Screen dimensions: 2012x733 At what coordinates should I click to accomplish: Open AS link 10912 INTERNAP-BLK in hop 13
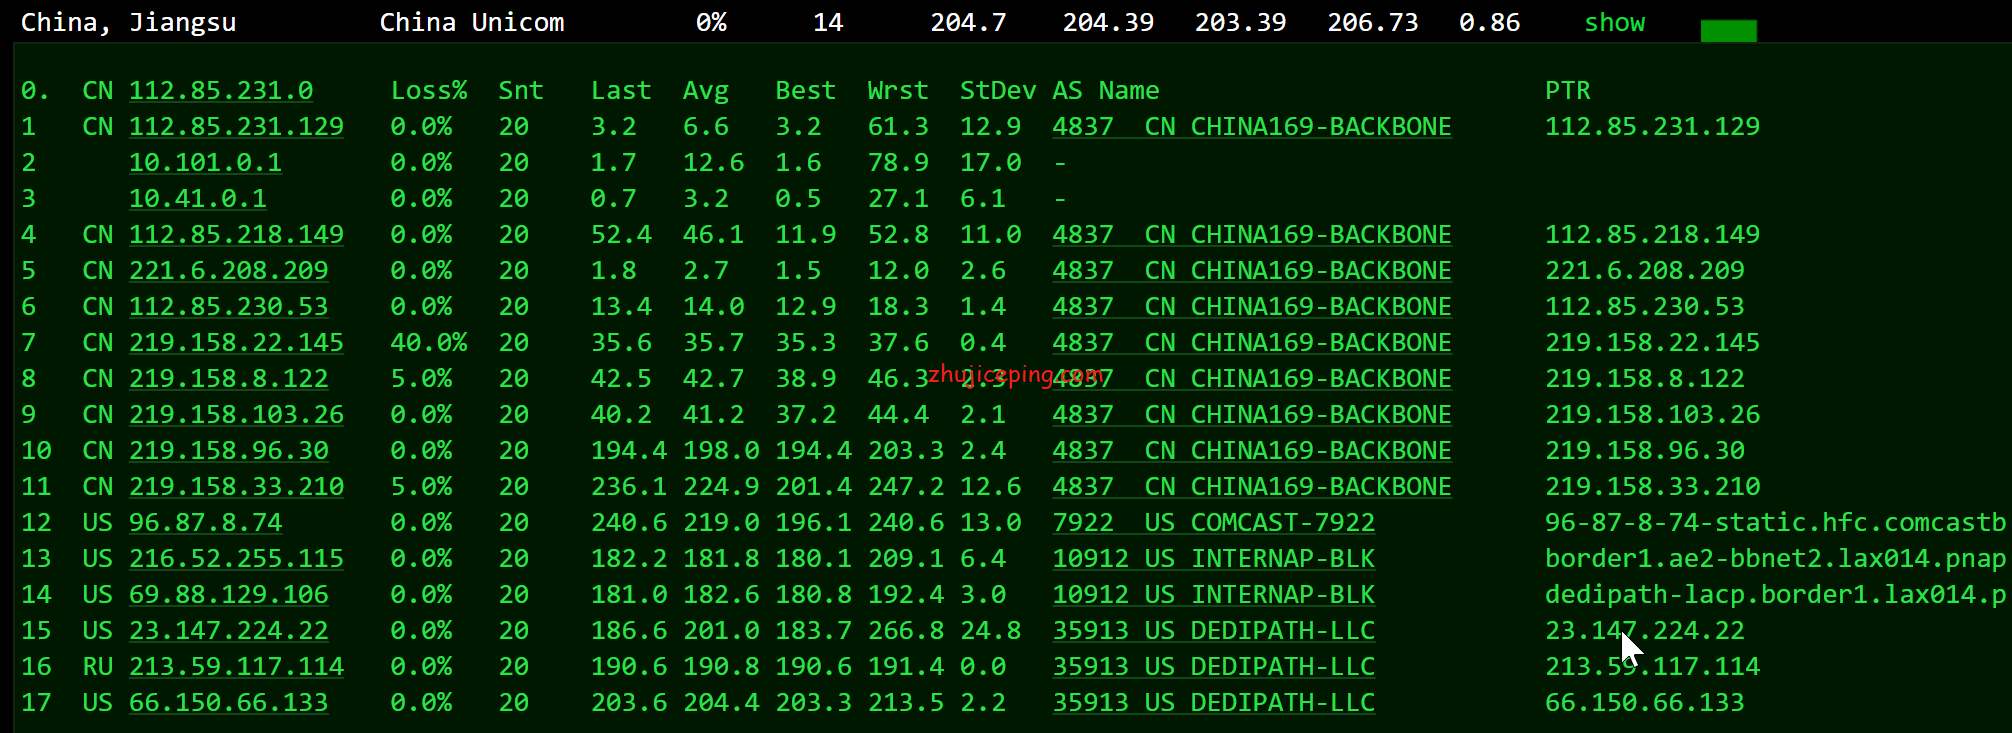[x=1213, y=559]
